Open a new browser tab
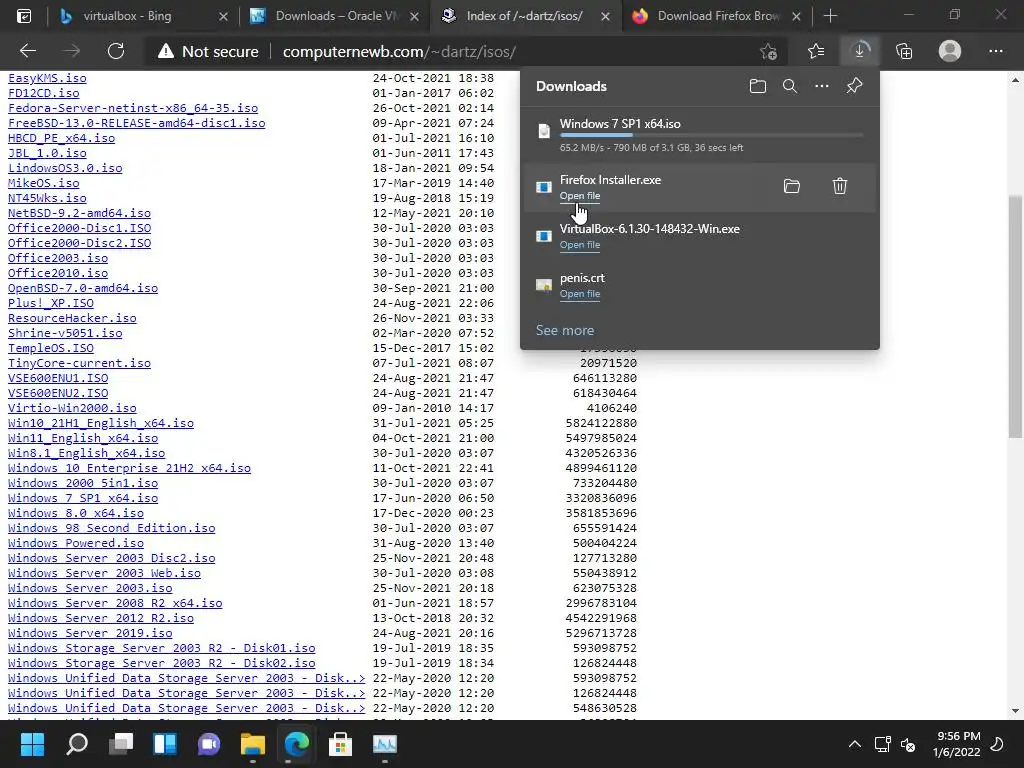Screen dimensions: 1024x768 (830, 16)
